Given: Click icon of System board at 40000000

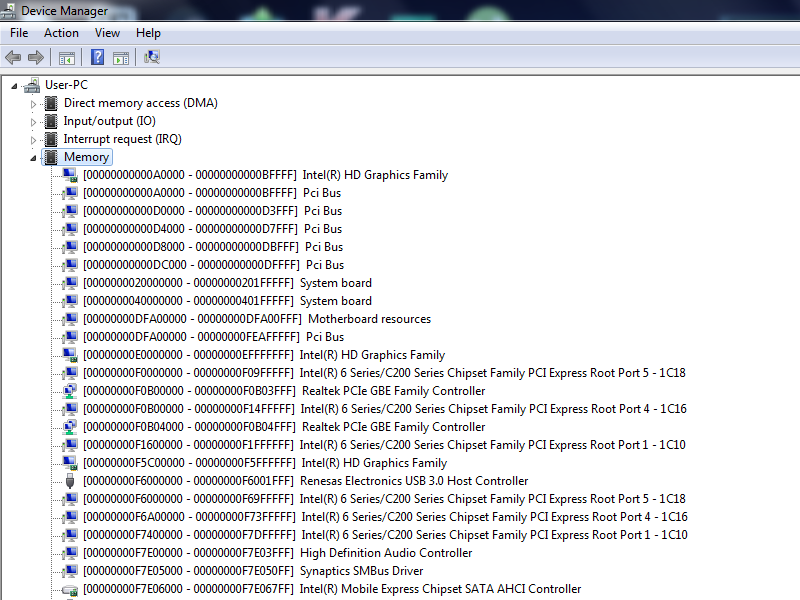Looking at the screenshot, I should click(x=70, y=301).
